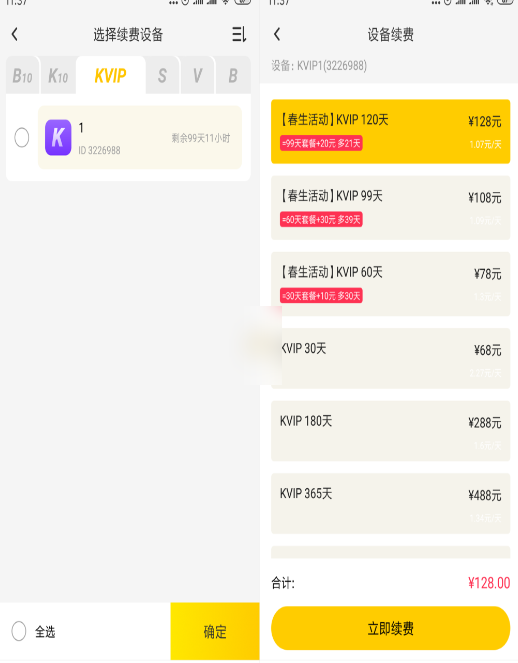518x663 pixels.
Task: Select the KVIP 365天 plan for ¥488
Action: (x=390, y=503)
